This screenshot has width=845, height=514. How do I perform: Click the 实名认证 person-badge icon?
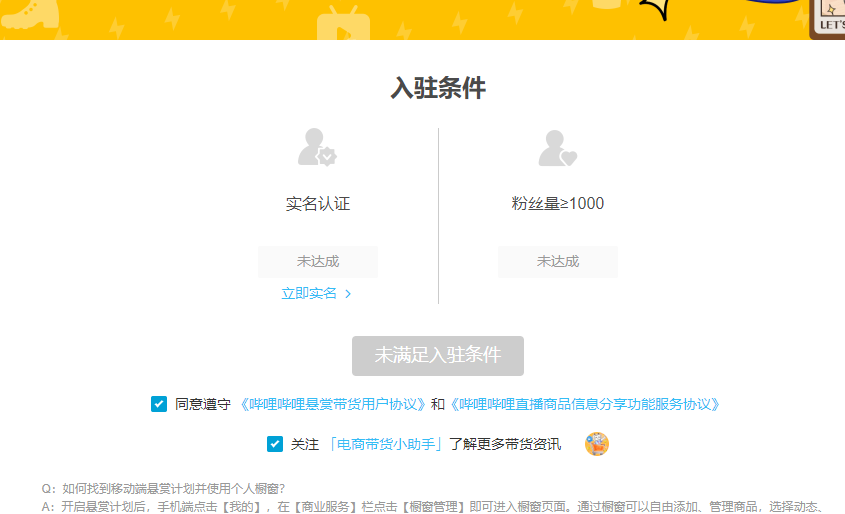(x=317, y=148)
